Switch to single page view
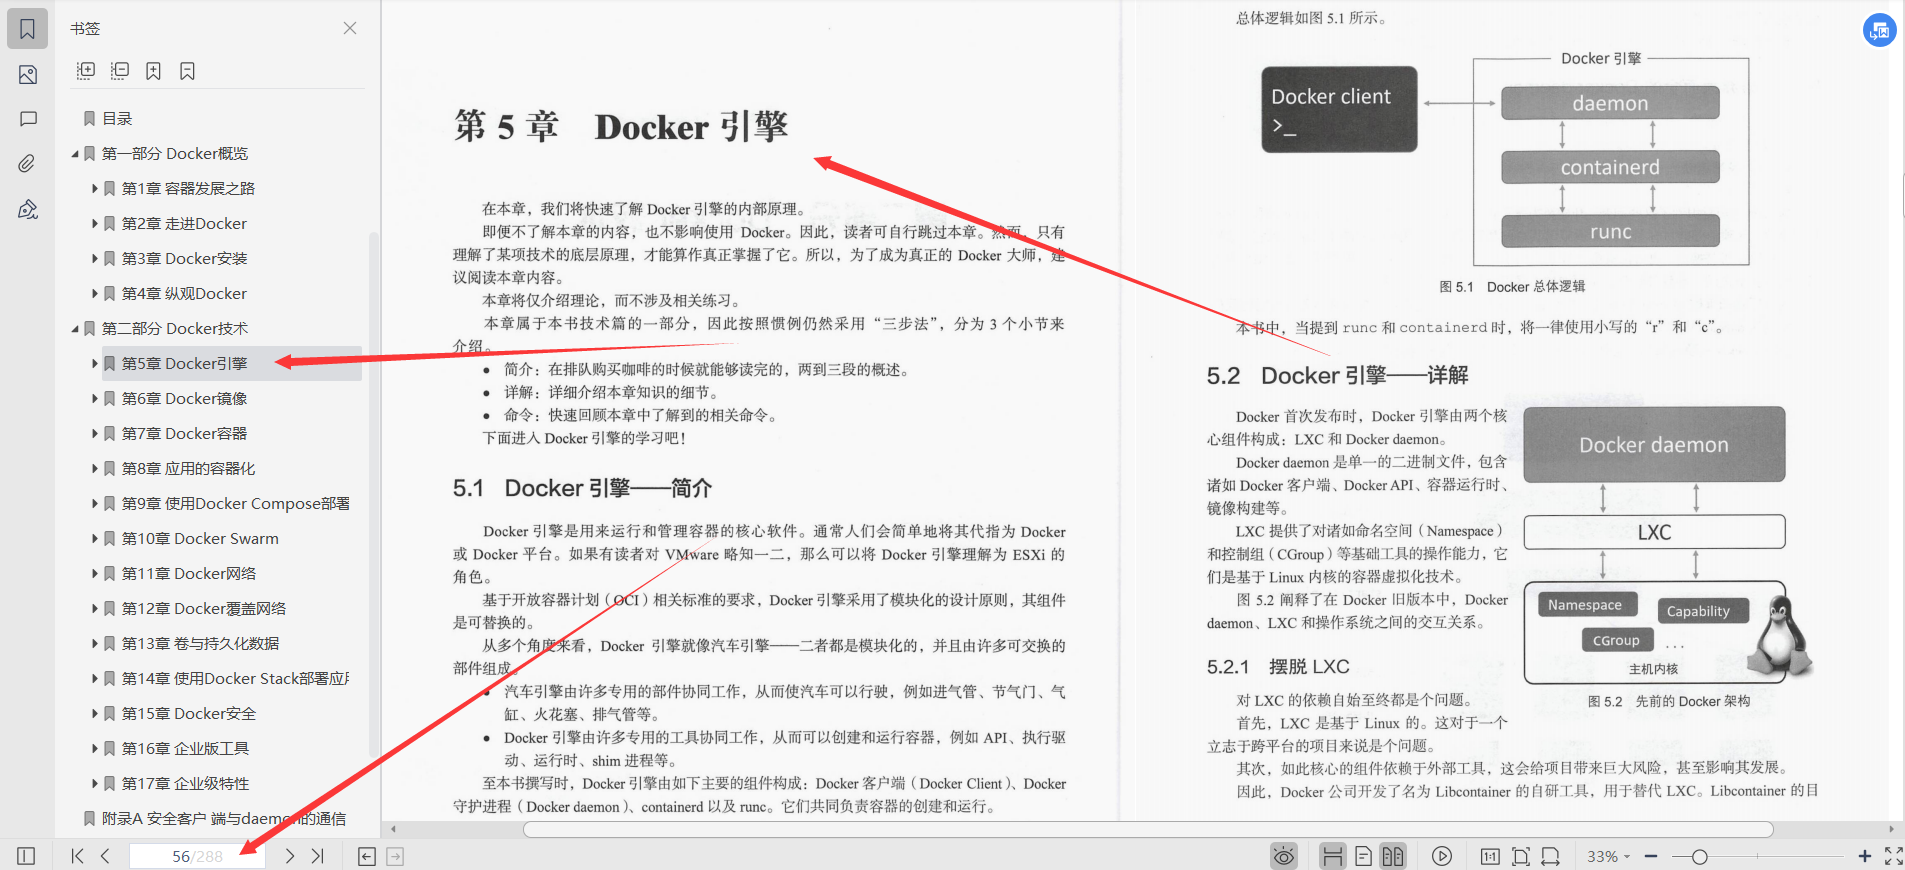Screen dimensions: 1905x870 pos(1363,856)
